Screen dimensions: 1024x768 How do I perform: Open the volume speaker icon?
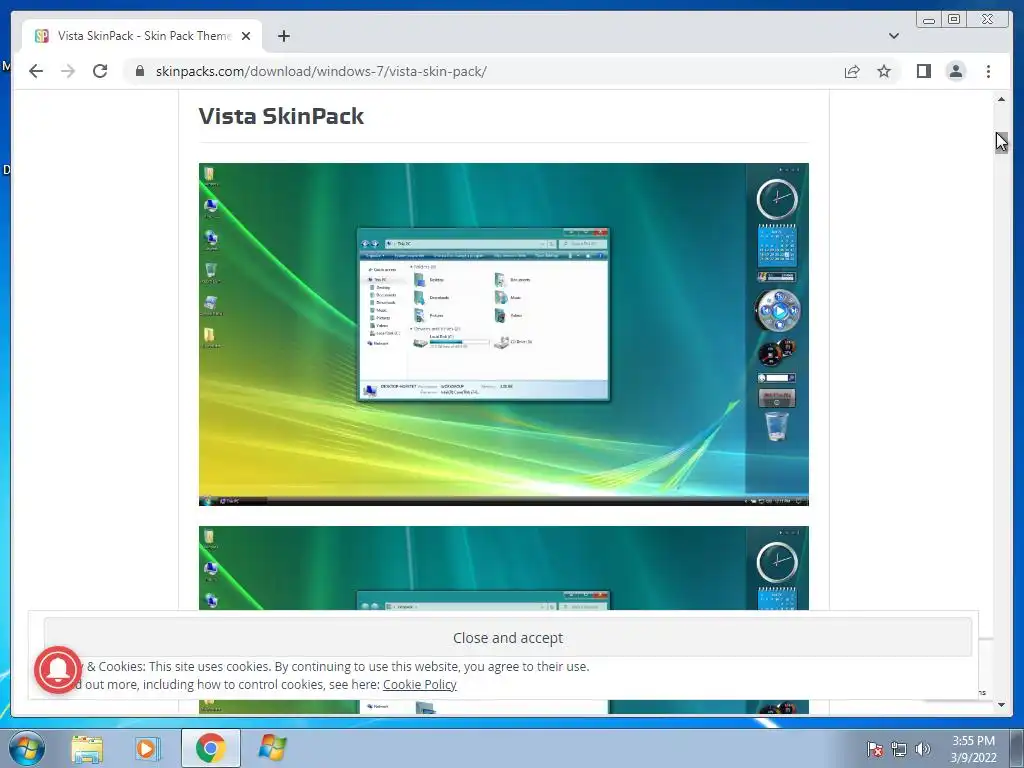922,749
